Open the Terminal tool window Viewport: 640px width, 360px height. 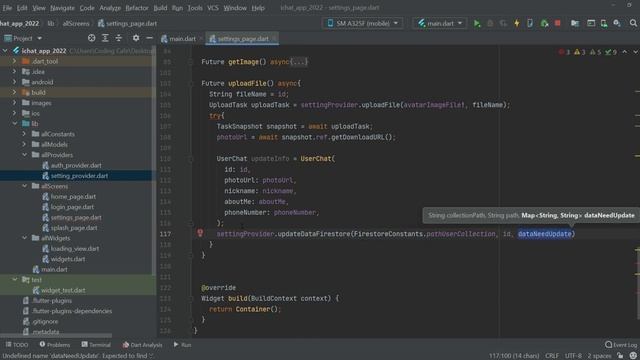point(96,345)
